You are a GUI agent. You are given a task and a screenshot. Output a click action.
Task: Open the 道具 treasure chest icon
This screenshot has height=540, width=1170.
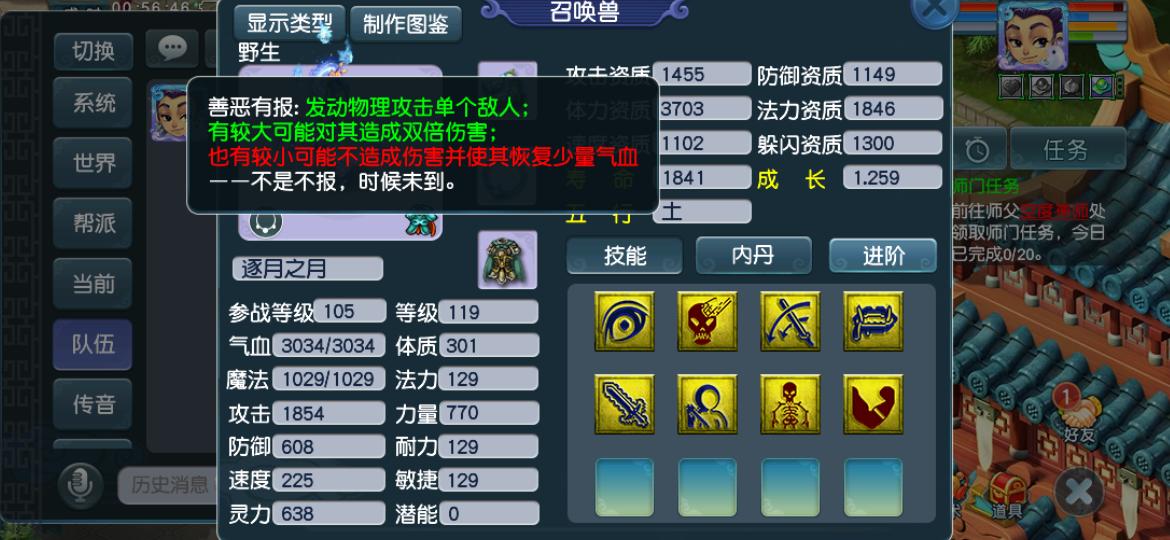click(x=1007, y=496)
